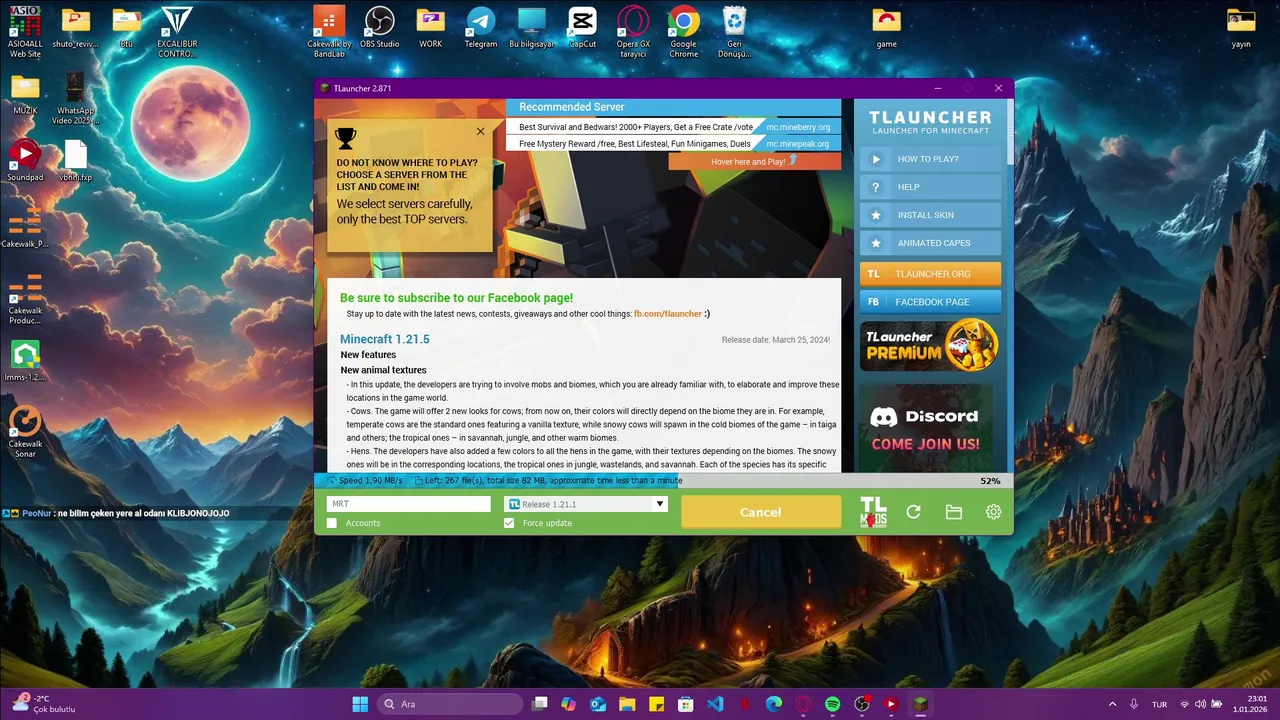Click Hover here and Play! button
Image resolution: width=1280 pixels, height=720 pixels.
click(x=755, y=161)
